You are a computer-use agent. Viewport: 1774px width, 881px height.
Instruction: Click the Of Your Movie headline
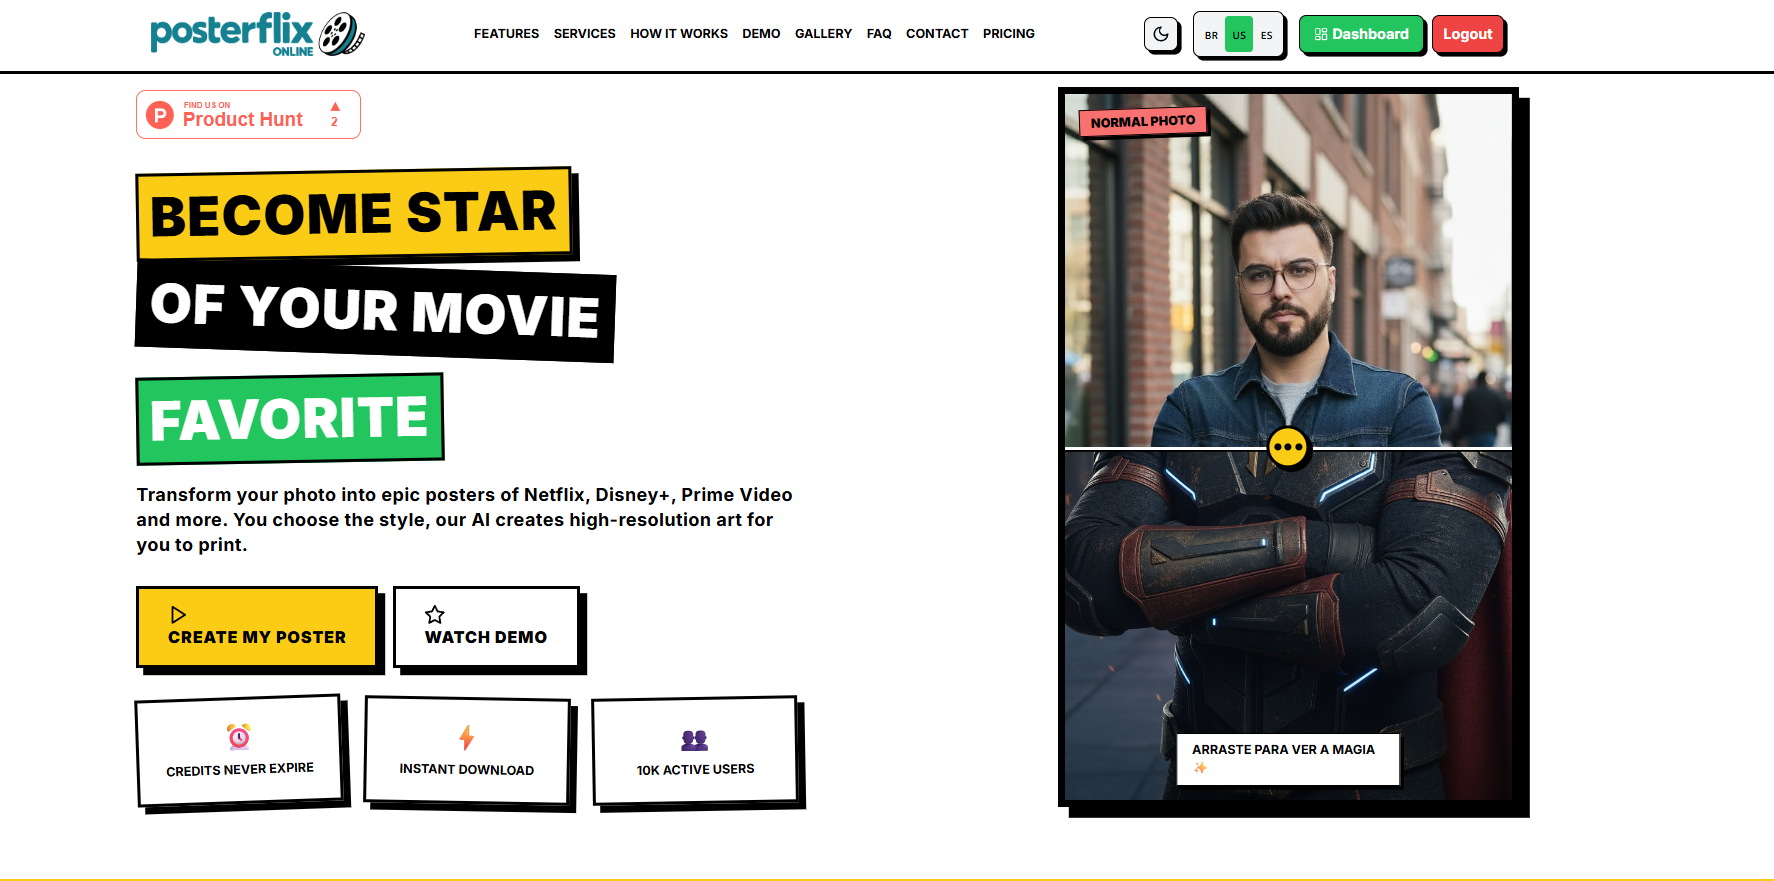point(375,310)
